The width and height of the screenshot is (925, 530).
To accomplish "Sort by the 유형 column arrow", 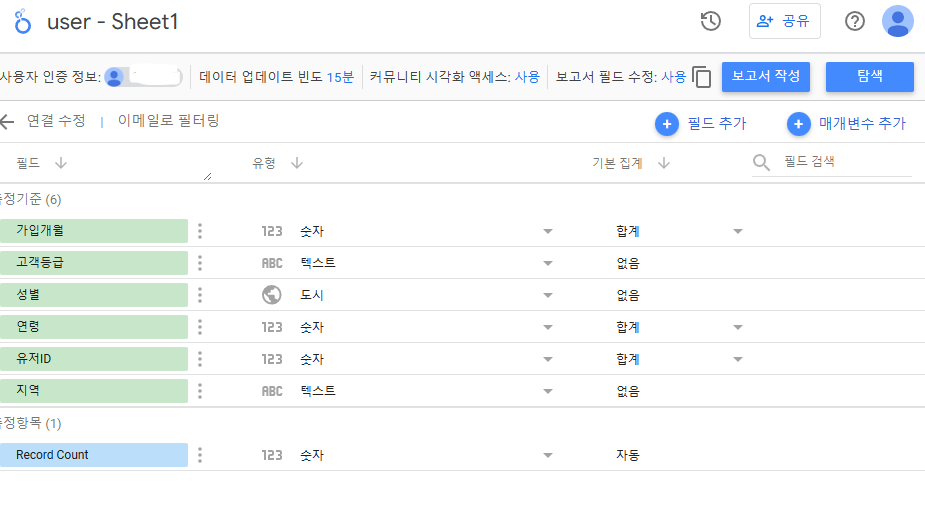I will (x=297, y=163).
